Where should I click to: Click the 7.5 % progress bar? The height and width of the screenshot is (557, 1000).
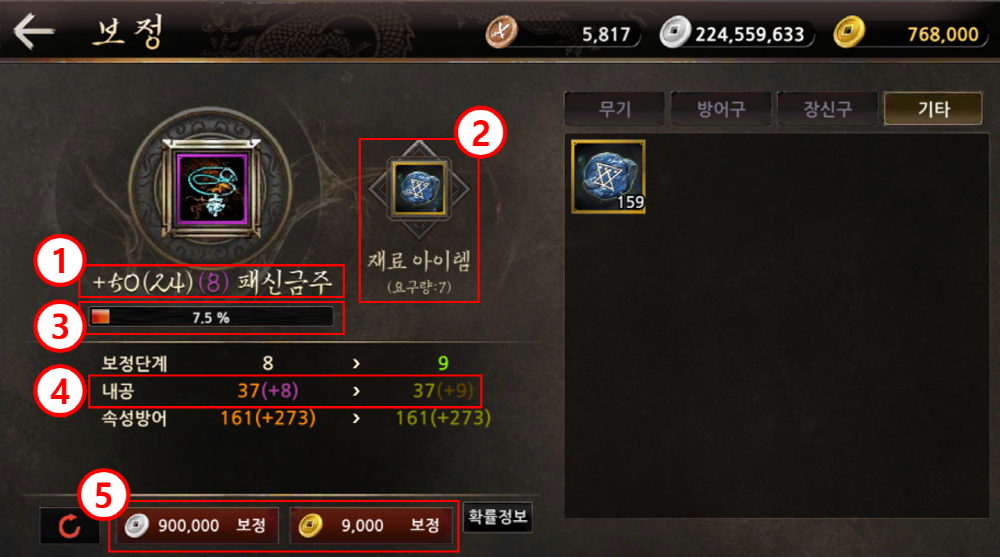[211, 317]
